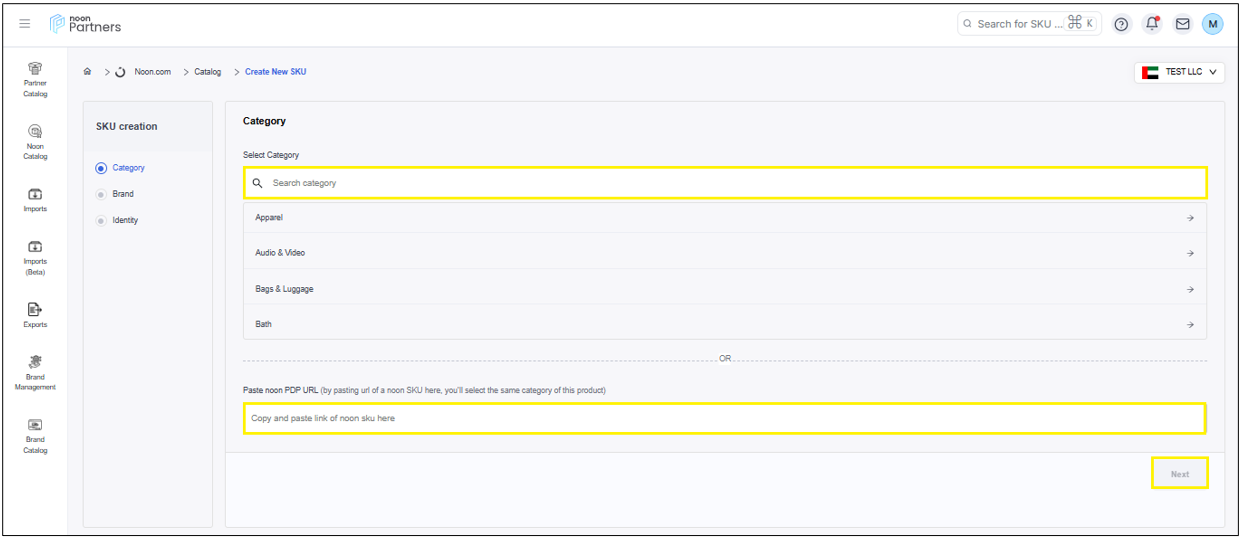Open the TEST LLC store dropdown
The width and height of the screenshot is (1241, 539).
(1180, 72)
